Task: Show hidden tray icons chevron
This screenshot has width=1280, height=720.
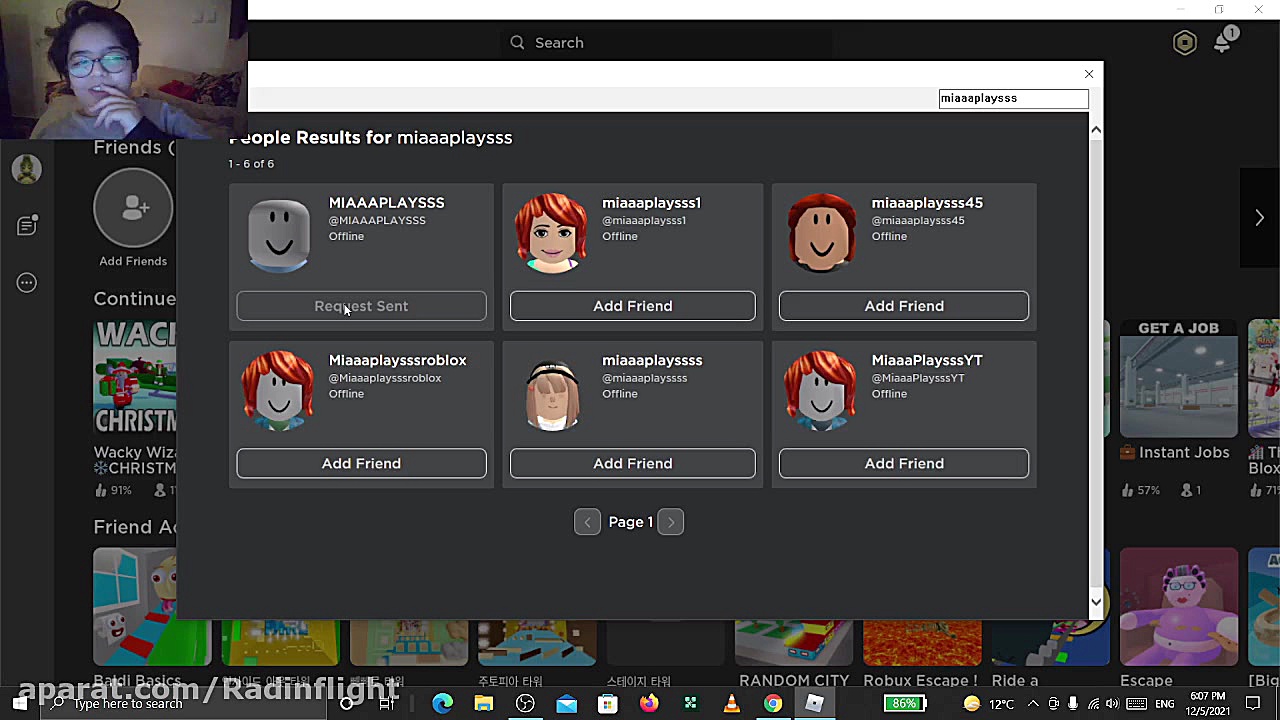Action: point(1033,704)
